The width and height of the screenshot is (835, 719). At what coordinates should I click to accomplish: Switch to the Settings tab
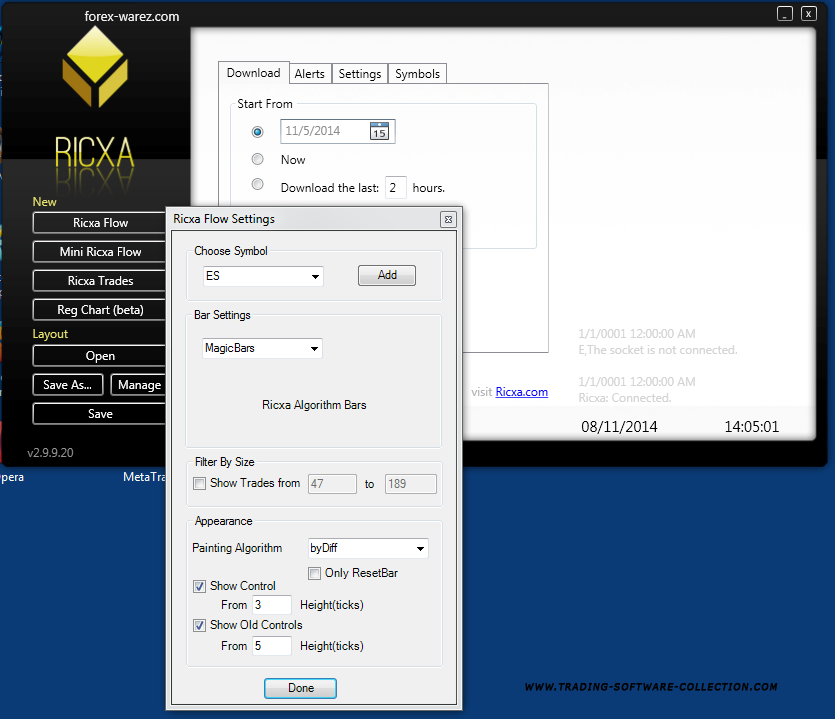360,74
